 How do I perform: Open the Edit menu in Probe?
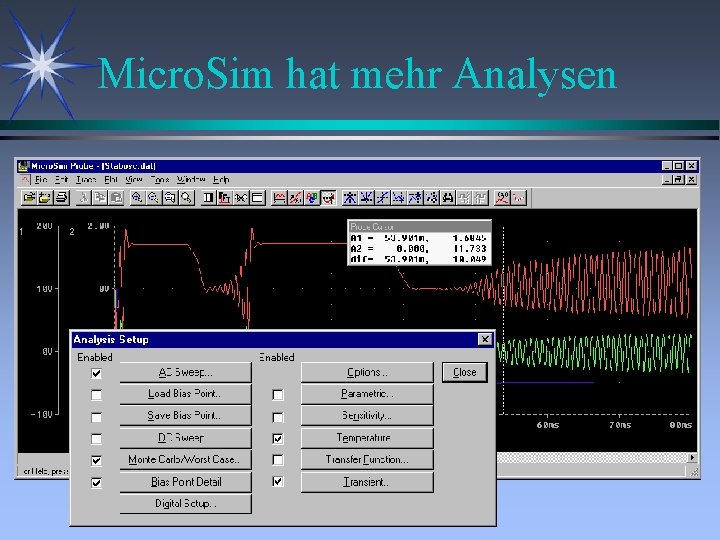click(62, 180)
